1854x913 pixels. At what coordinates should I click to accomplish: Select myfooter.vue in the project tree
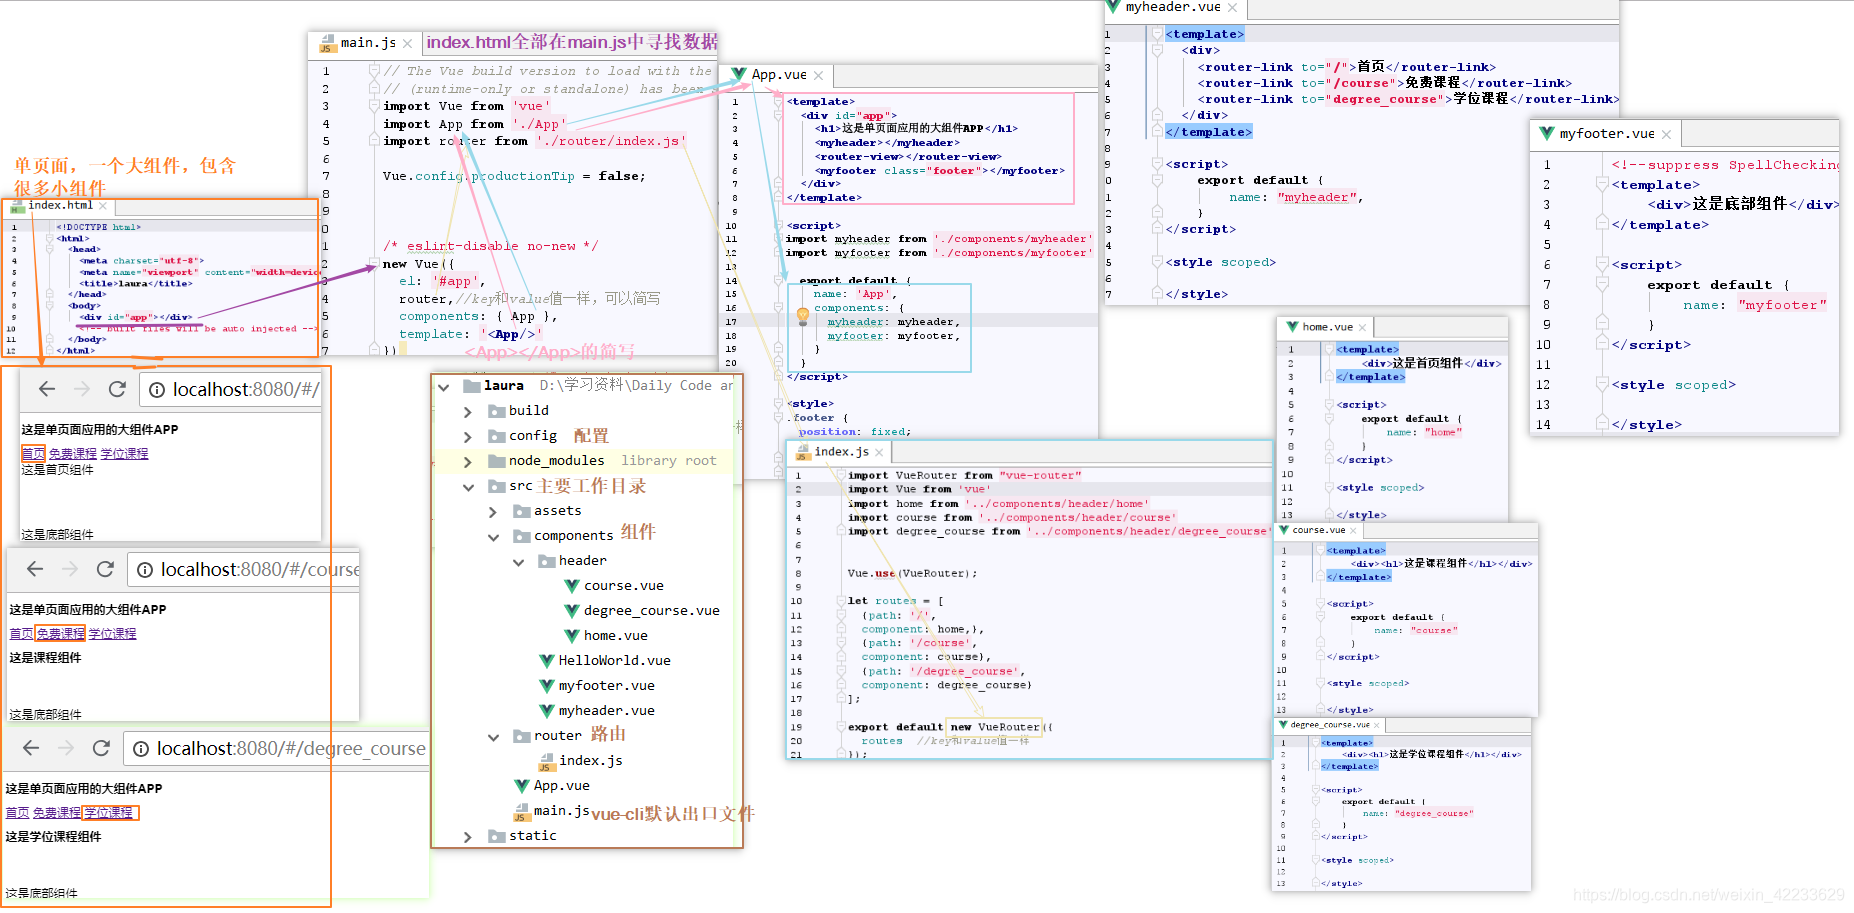(606, 686)
